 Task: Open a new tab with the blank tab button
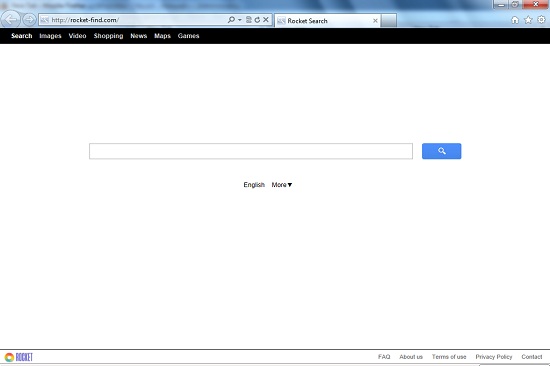point(389,21)
